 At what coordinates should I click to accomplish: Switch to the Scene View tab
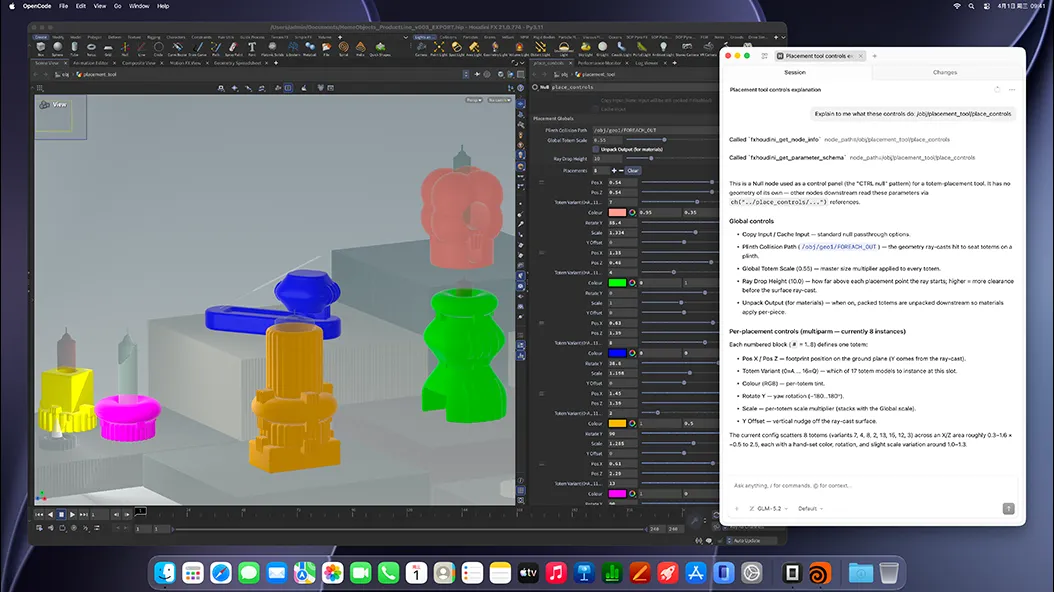pos(46,63)
